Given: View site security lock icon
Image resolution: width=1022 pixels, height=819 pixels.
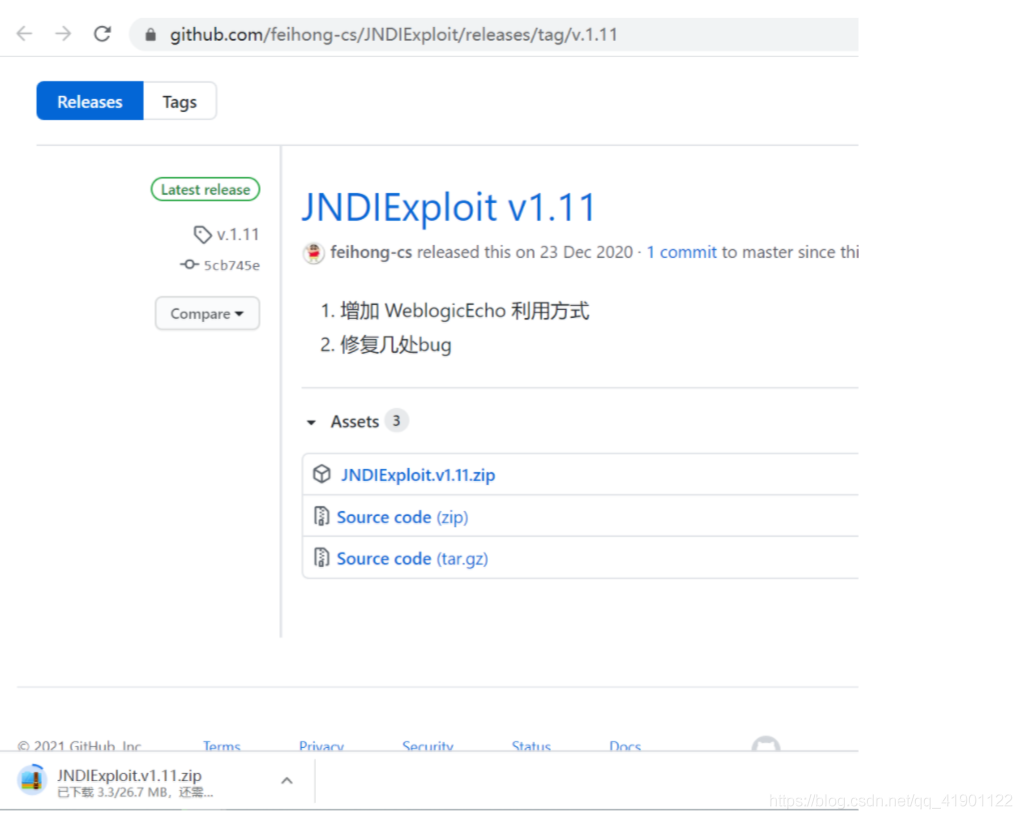Looking at the screenshot, I should 151,35.
